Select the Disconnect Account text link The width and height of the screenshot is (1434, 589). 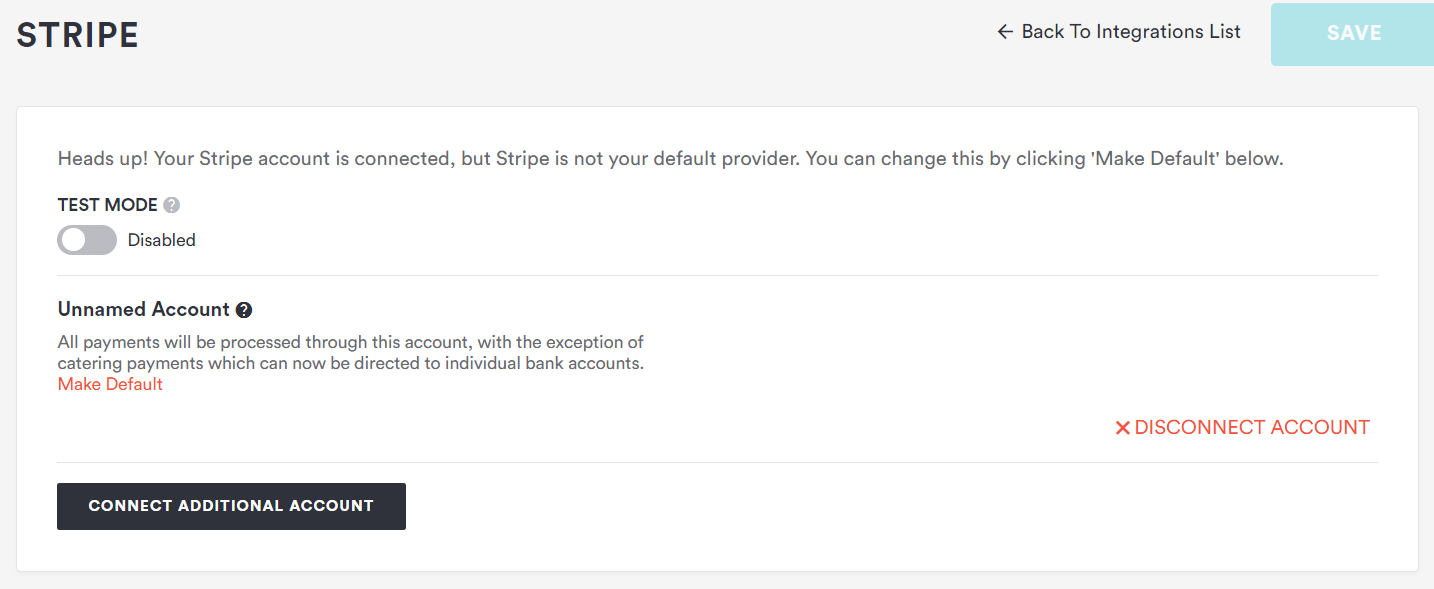pos(1252,427)
